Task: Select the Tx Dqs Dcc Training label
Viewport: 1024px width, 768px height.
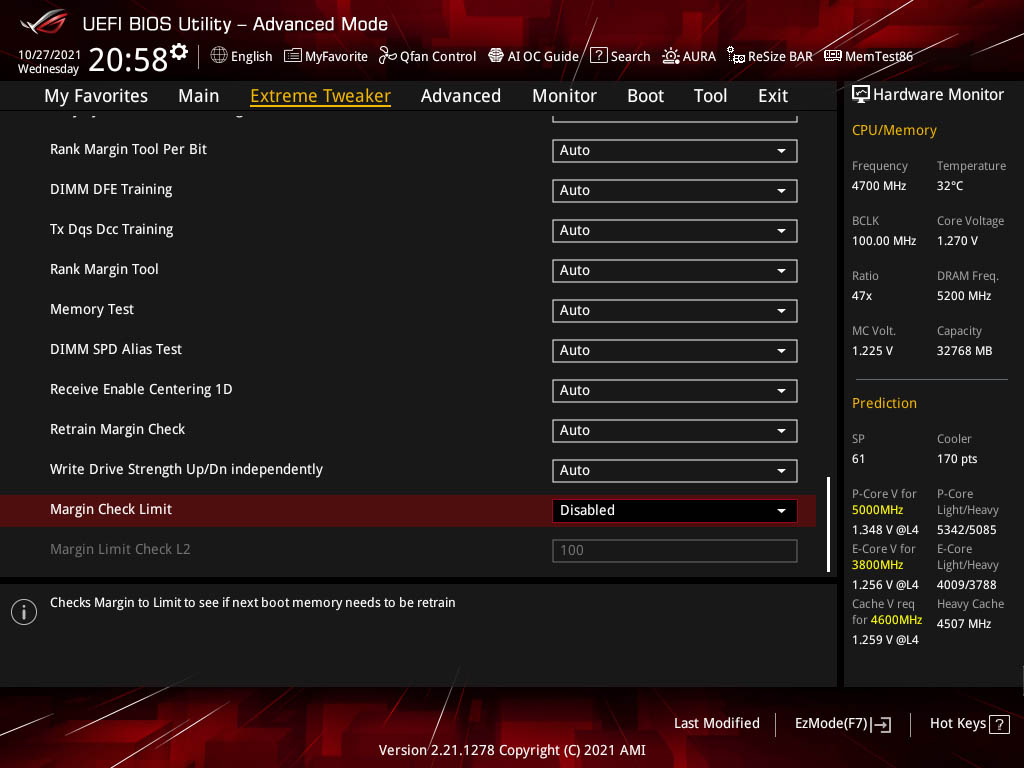Action: coord(112,229)
